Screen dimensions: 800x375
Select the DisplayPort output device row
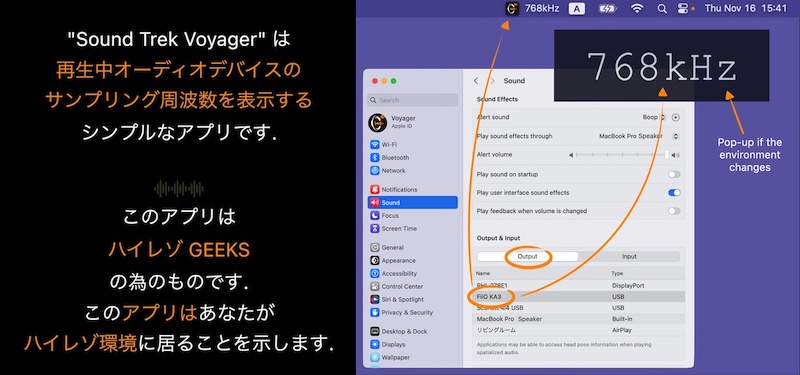579,286
